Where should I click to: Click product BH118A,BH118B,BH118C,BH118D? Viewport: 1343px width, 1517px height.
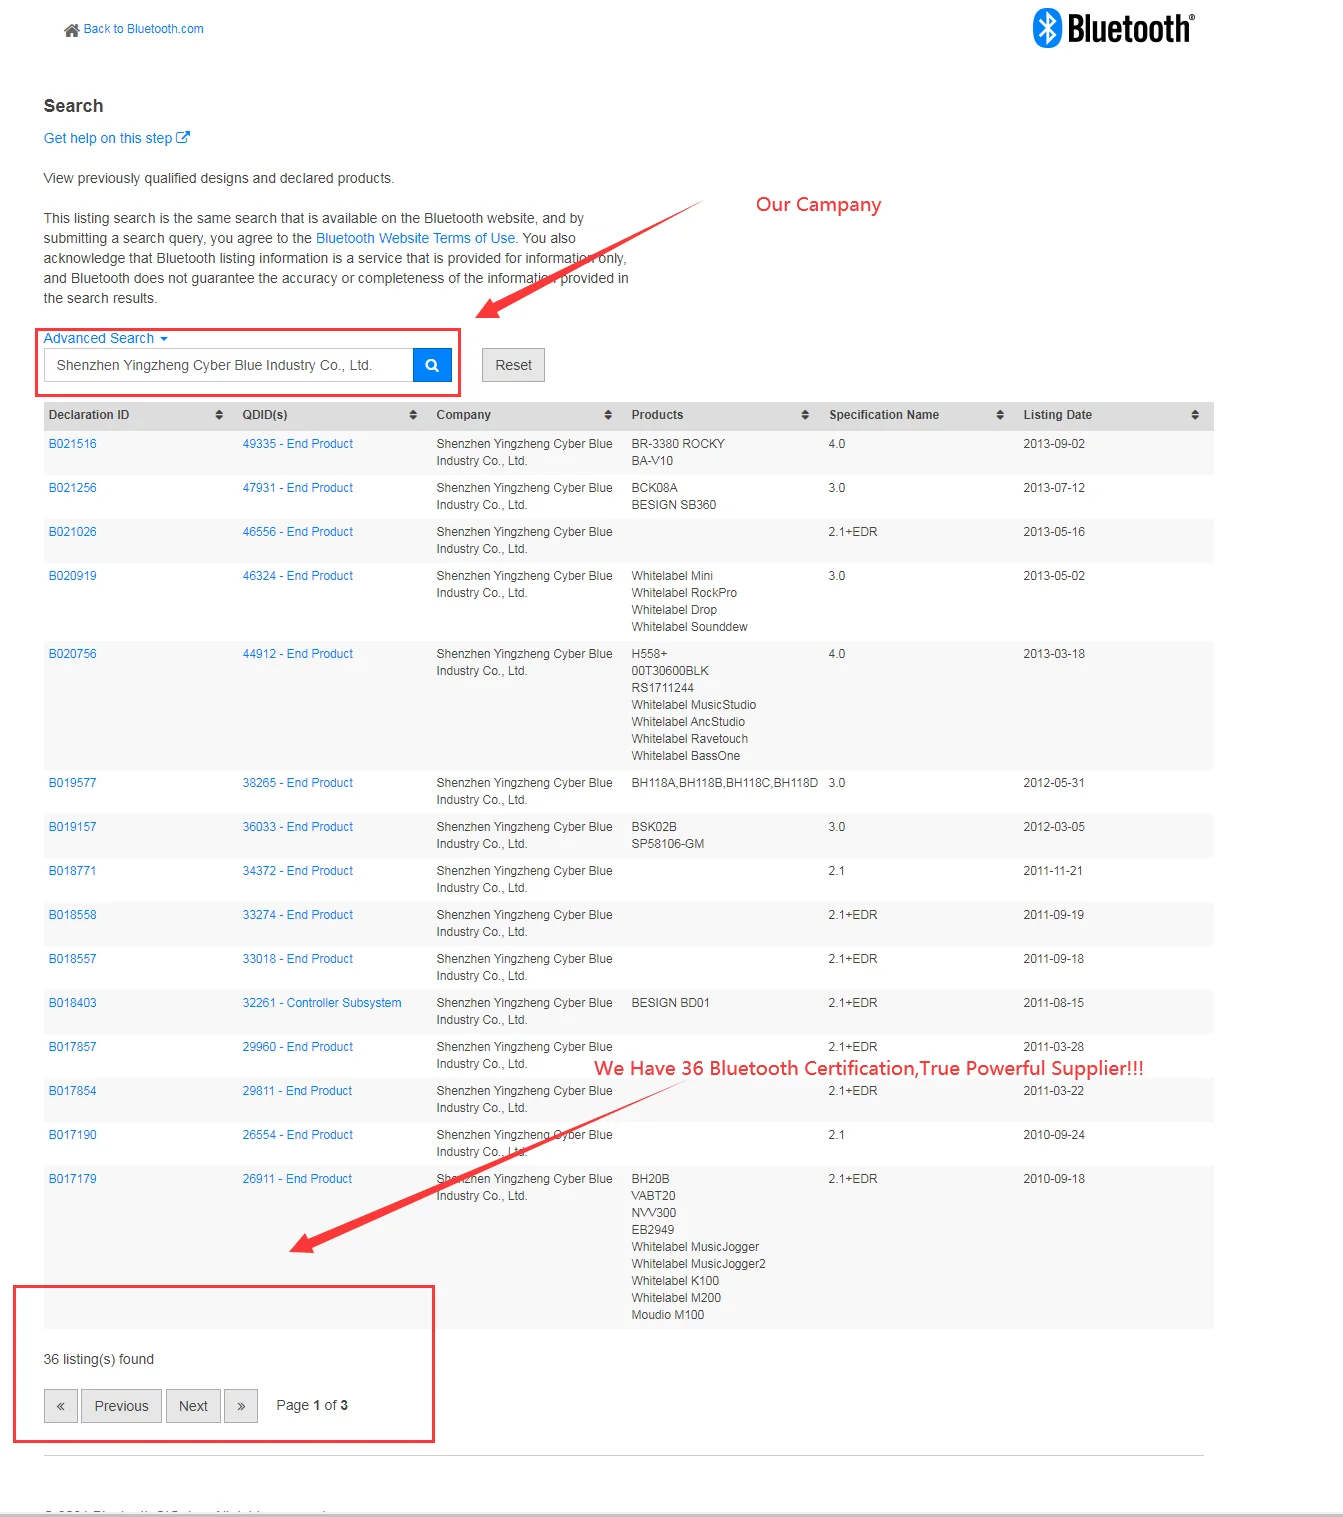tap(725, 783)
